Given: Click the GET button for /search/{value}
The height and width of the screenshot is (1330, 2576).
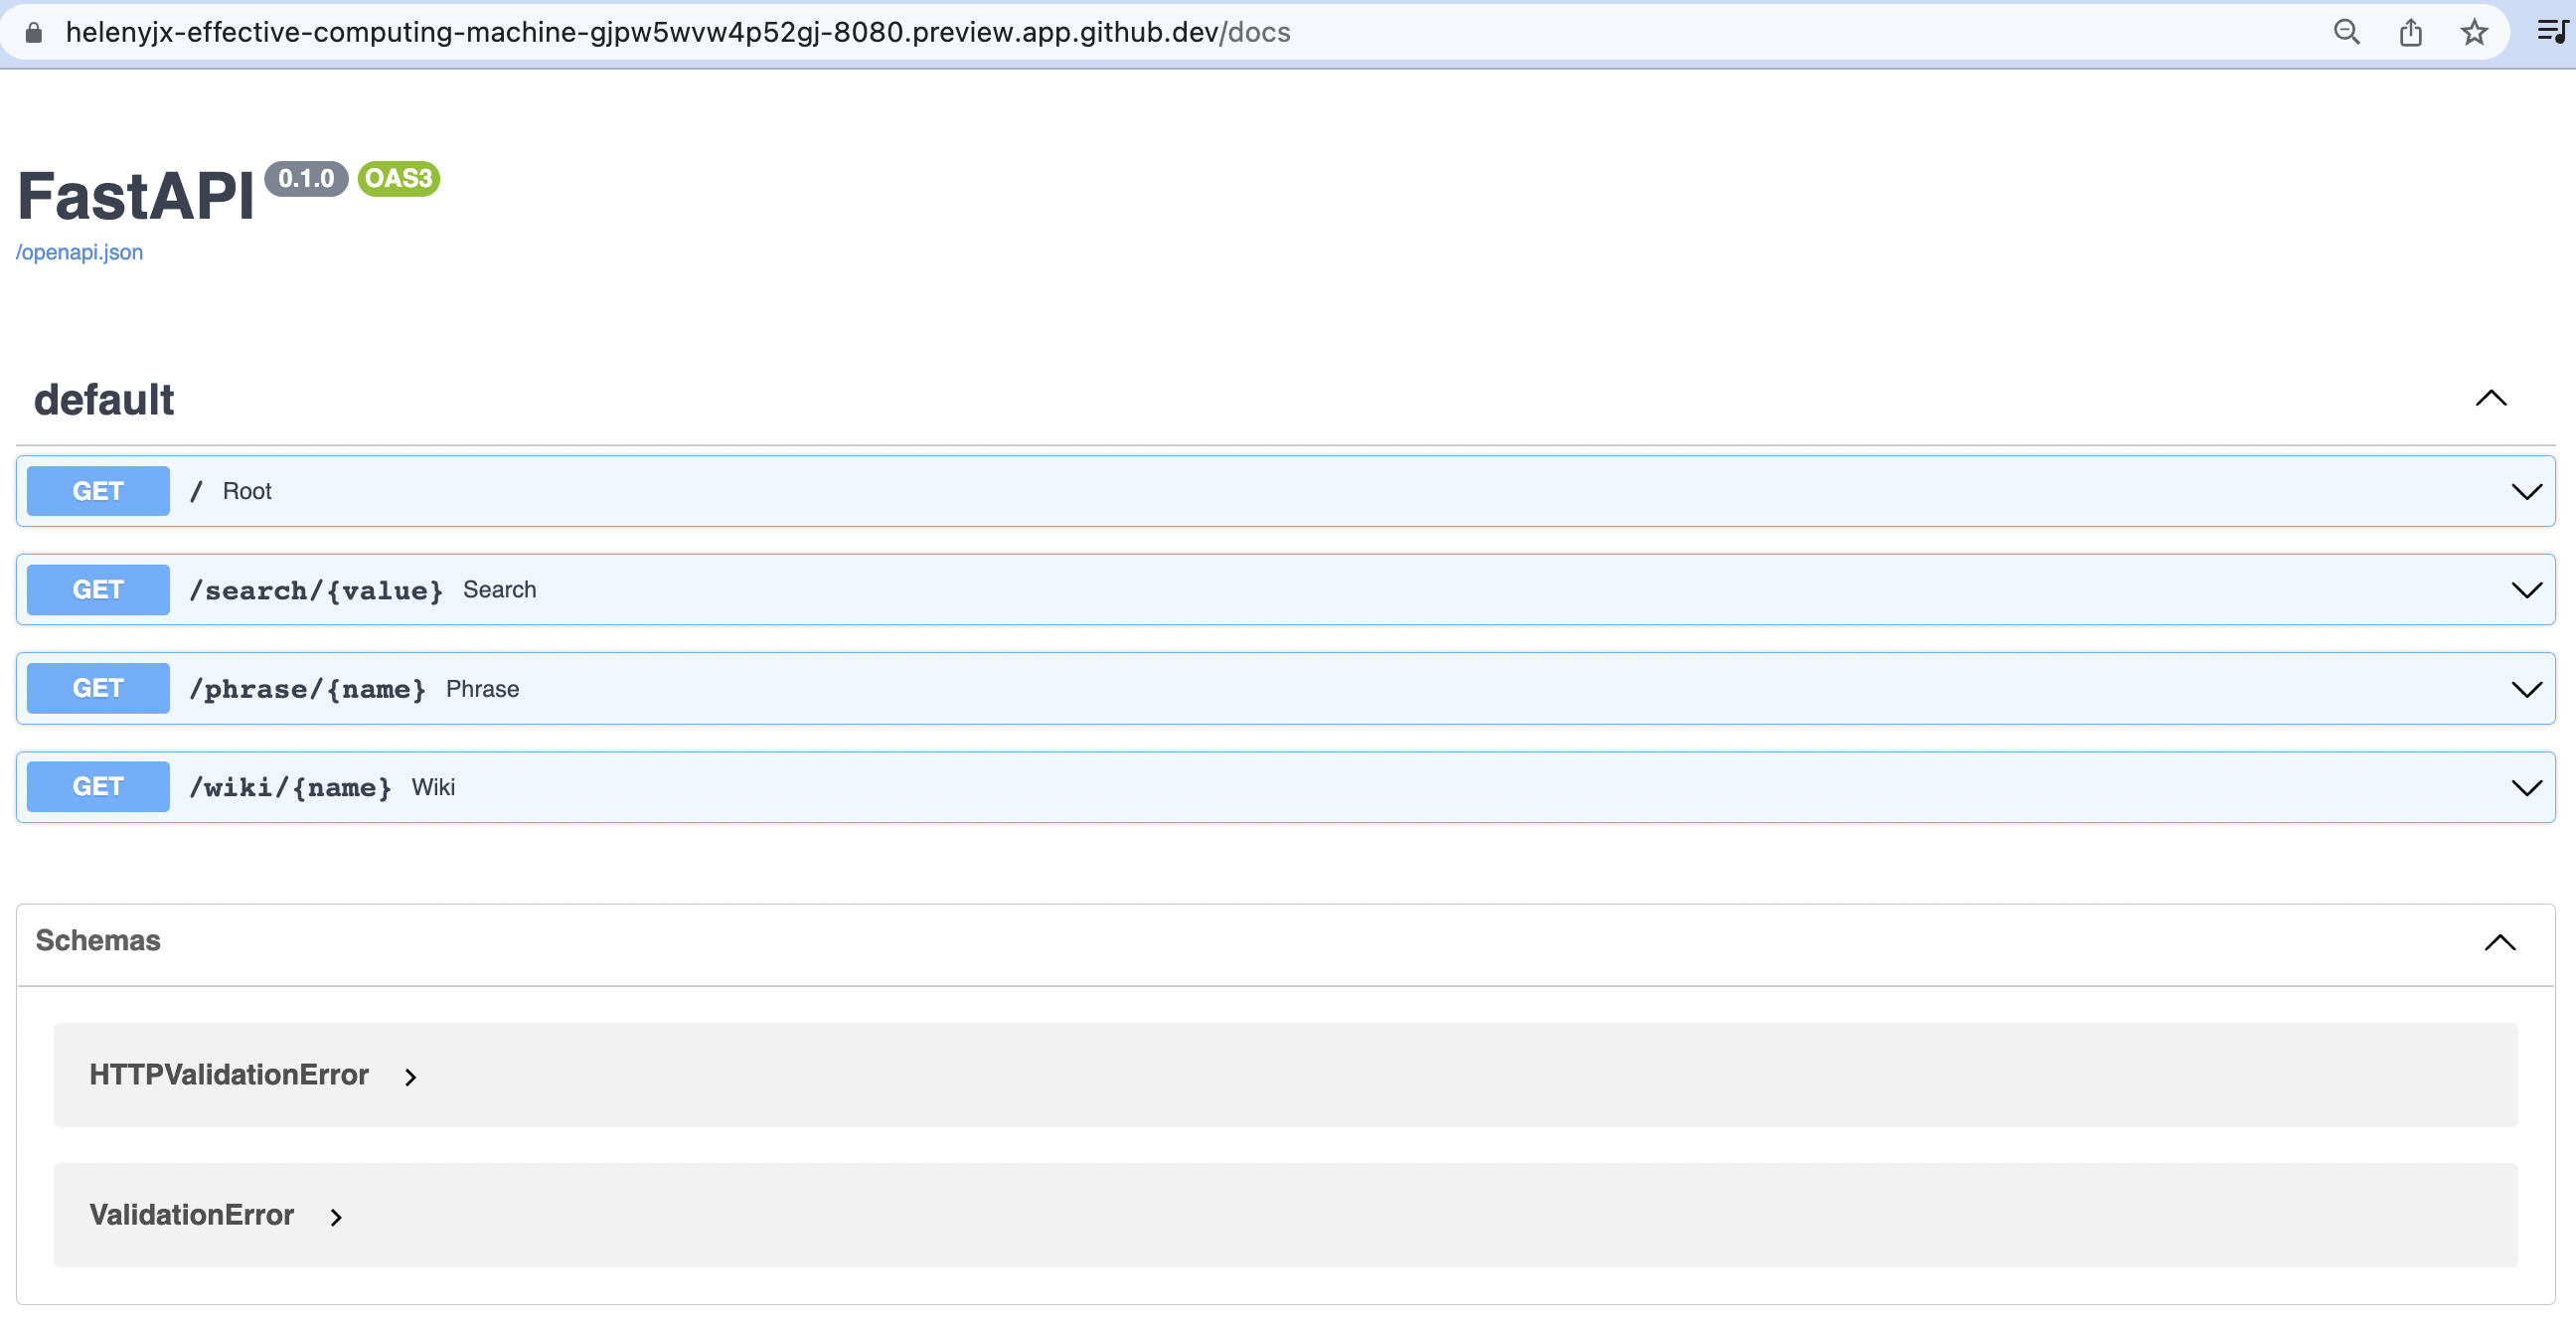Looking at the screenshot, I should point(98,590).
